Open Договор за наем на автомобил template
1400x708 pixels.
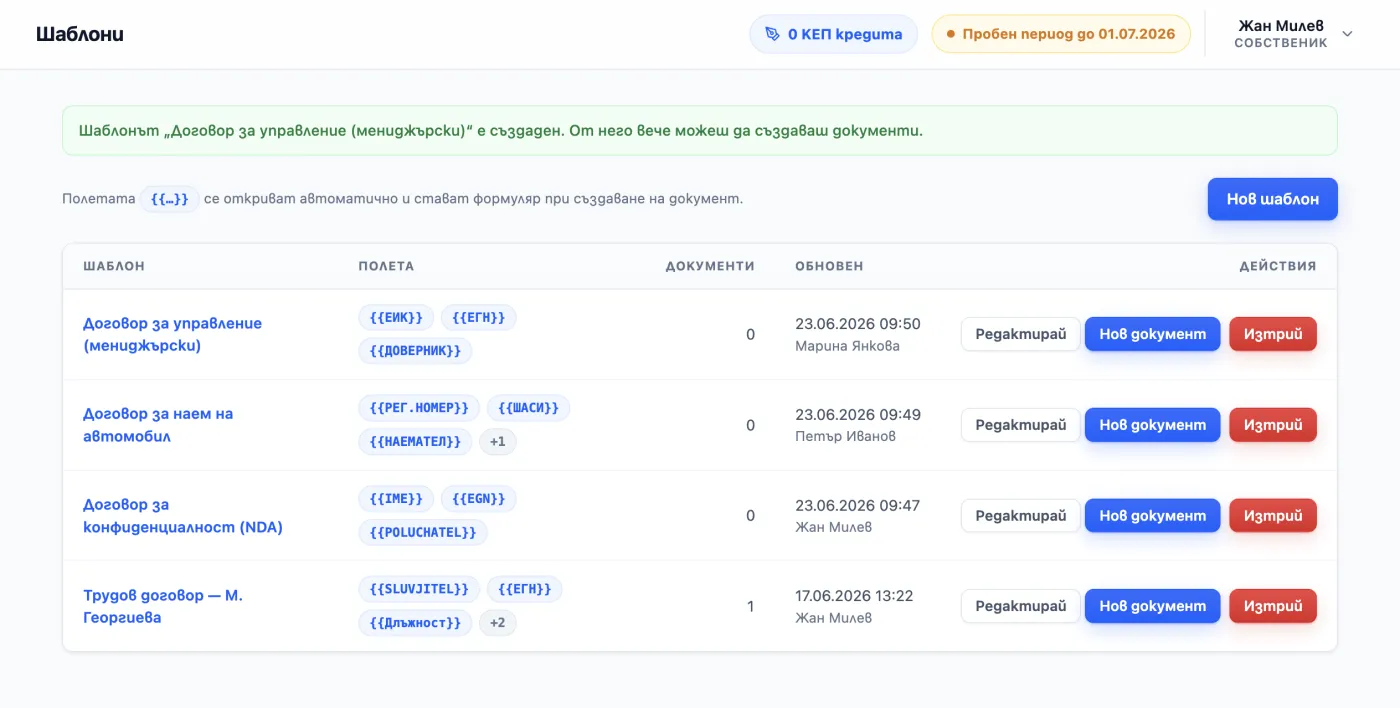[x=158, y=425]
